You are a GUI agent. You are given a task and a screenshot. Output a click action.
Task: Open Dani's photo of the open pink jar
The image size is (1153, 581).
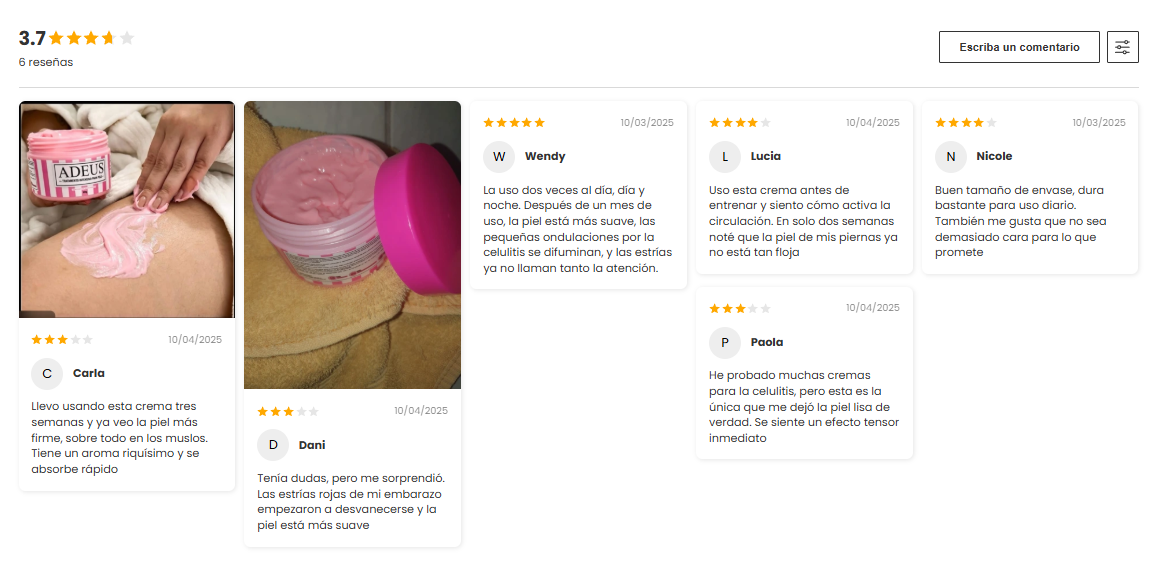[x=352, y=245]
